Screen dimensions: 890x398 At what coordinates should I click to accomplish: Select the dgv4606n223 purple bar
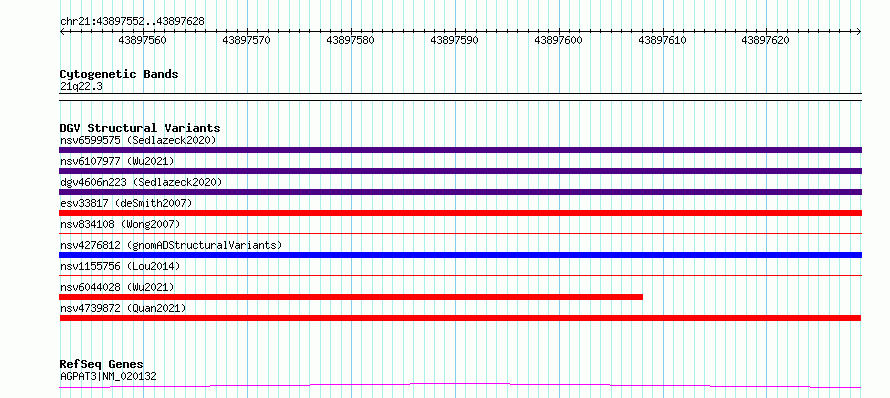(460, 192)
